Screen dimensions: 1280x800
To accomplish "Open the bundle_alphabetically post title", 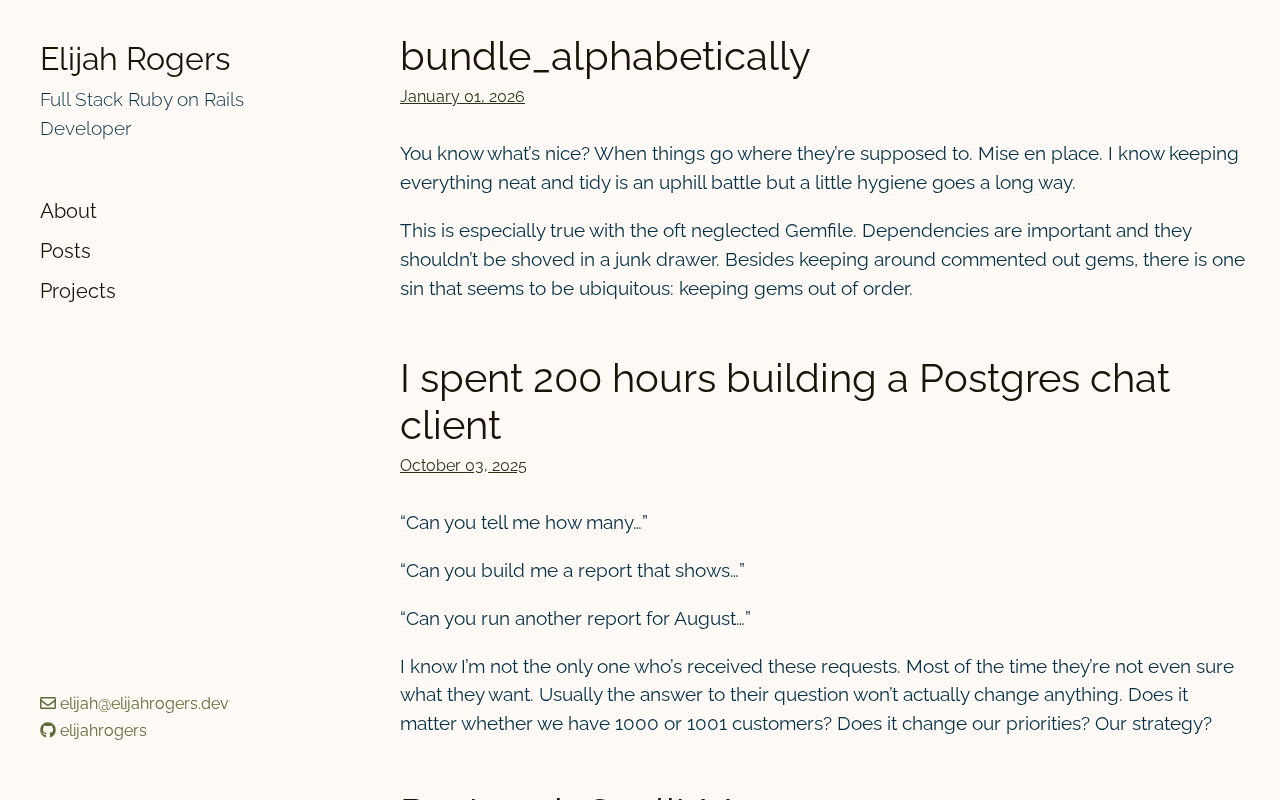I will [604, 56].
